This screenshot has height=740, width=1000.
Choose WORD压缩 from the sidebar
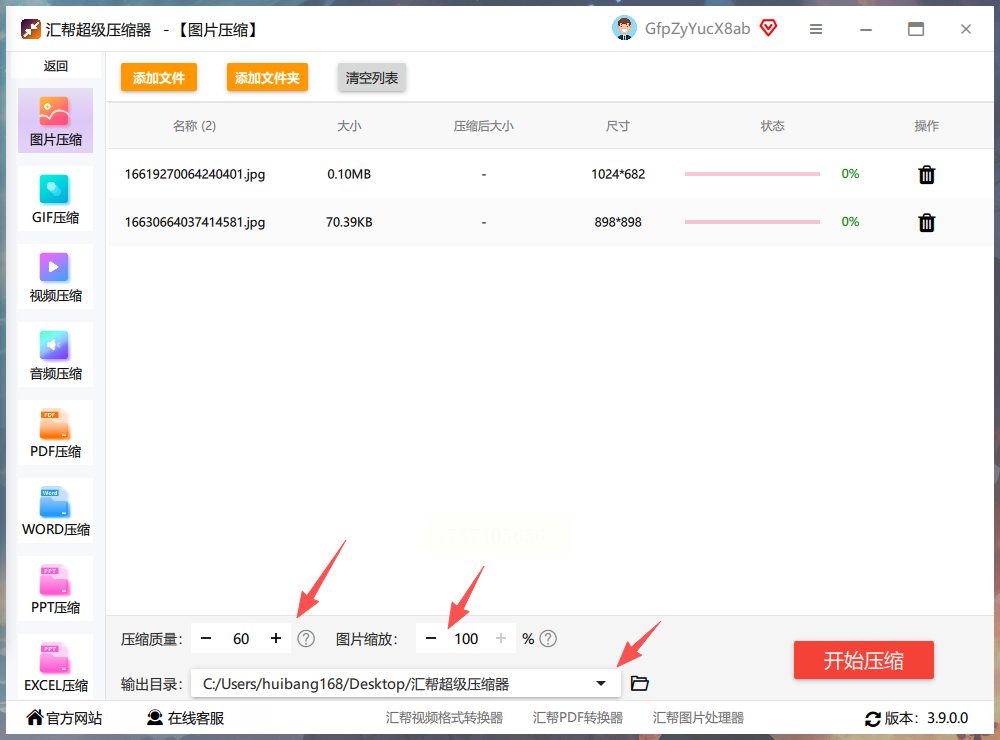pyautogui.click(x=55, y=511)
